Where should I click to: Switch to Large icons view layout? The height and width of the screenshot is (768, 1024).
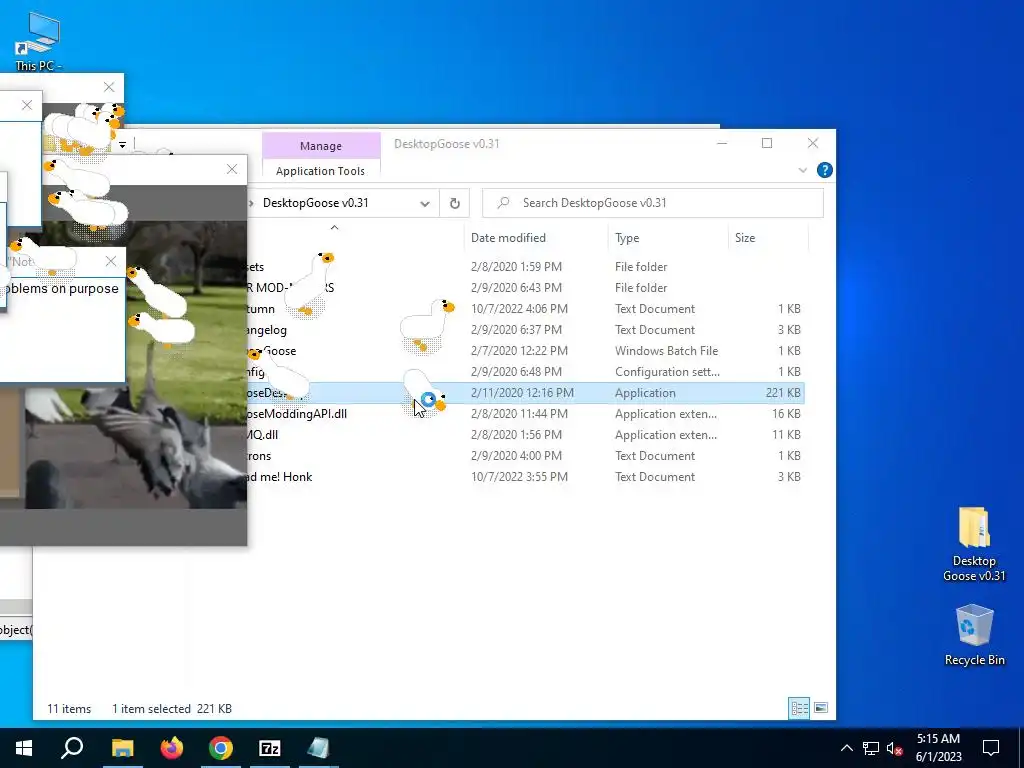click(x=821, y=708)
